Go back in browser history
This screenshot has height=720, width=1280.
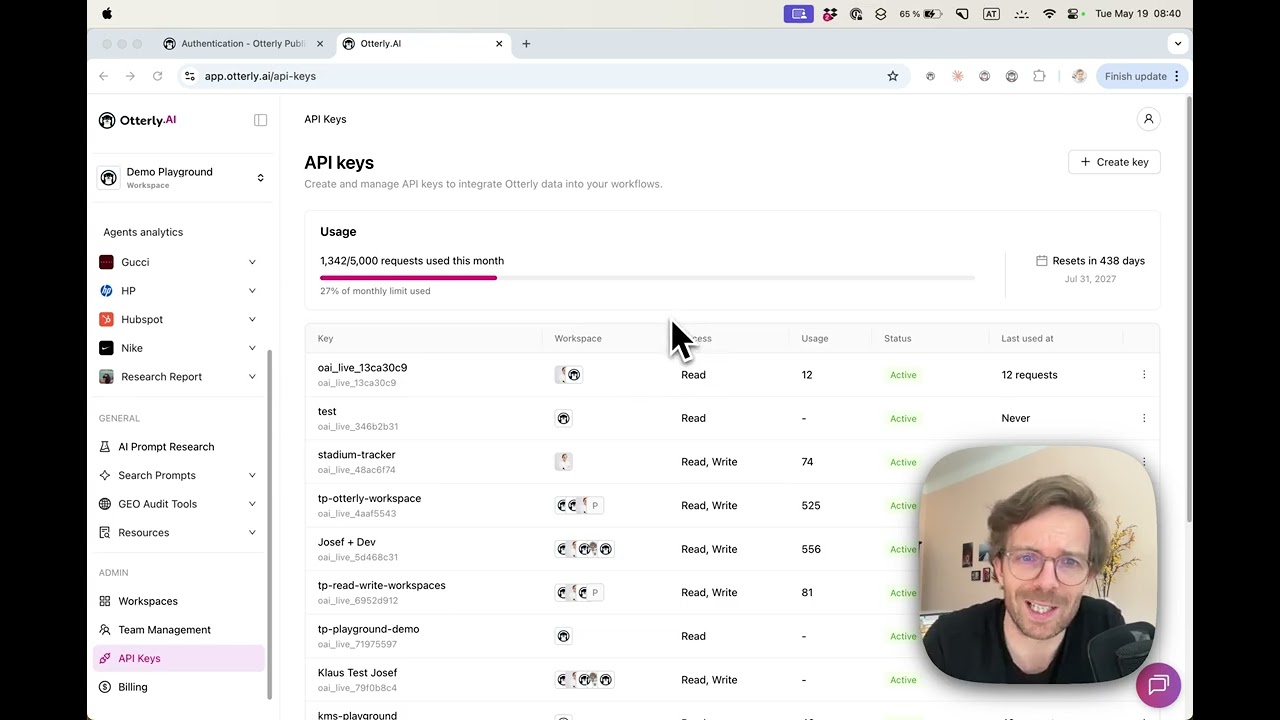103,76
